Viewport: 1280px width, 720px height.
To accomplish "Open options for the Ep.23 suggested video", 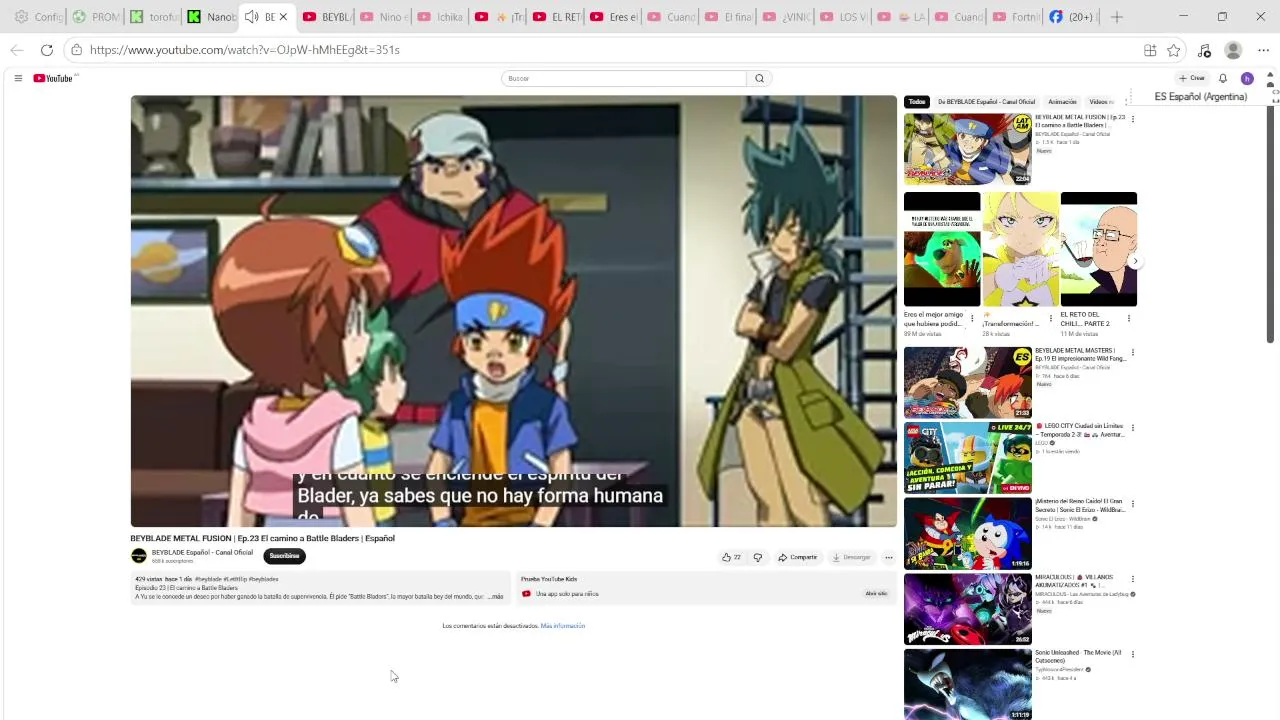I will pyautogui.click(x=1132, y=119).
